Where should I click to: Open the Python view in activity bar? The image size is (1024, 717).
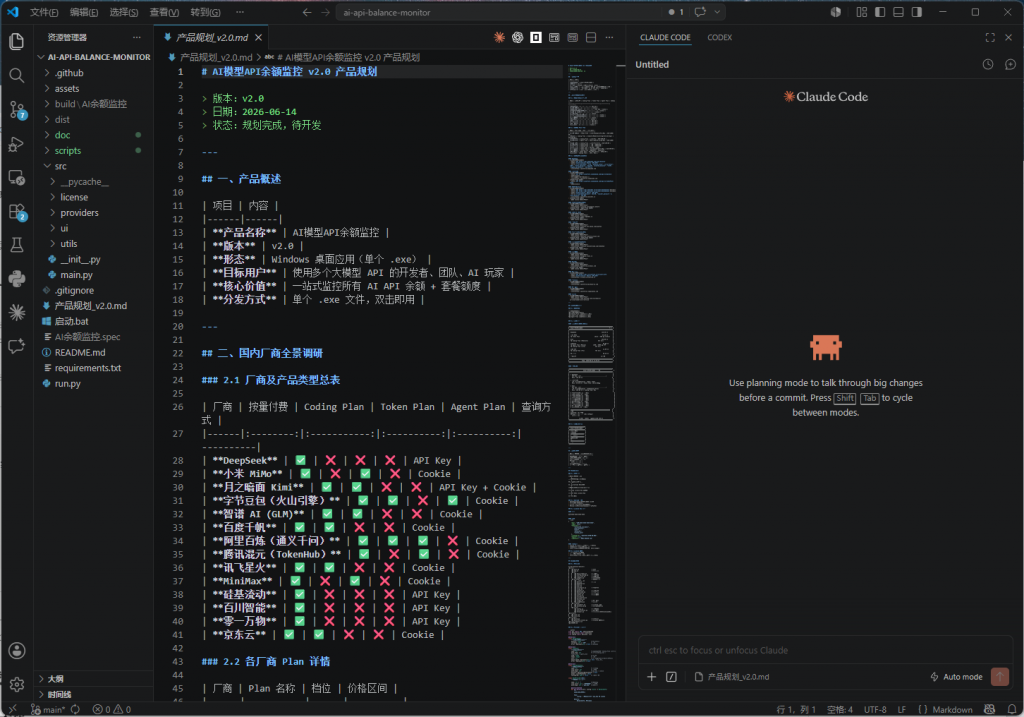click(17, 279)
